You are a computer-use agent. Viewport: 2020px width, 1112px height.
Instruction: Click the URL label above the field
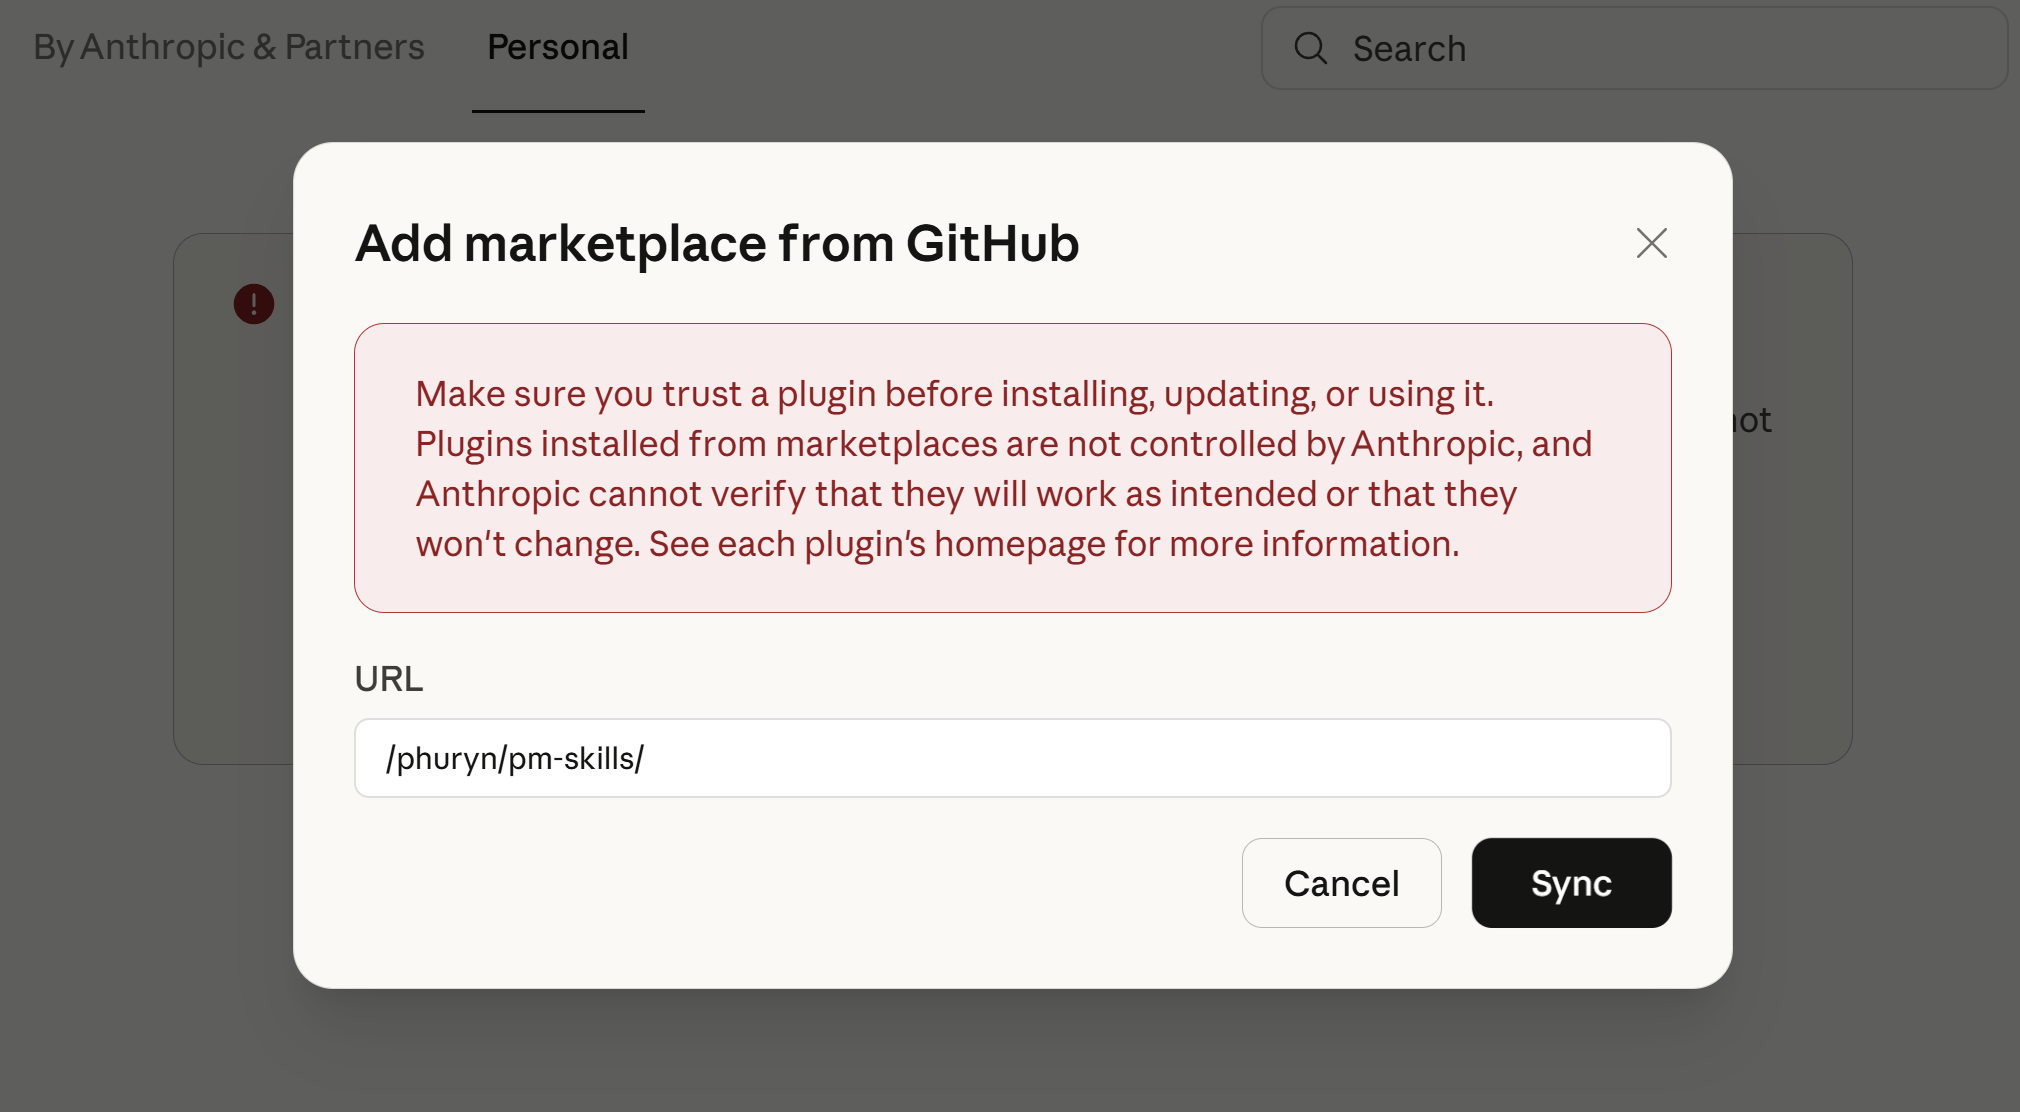pyautogui.click(x=389, y=679)
